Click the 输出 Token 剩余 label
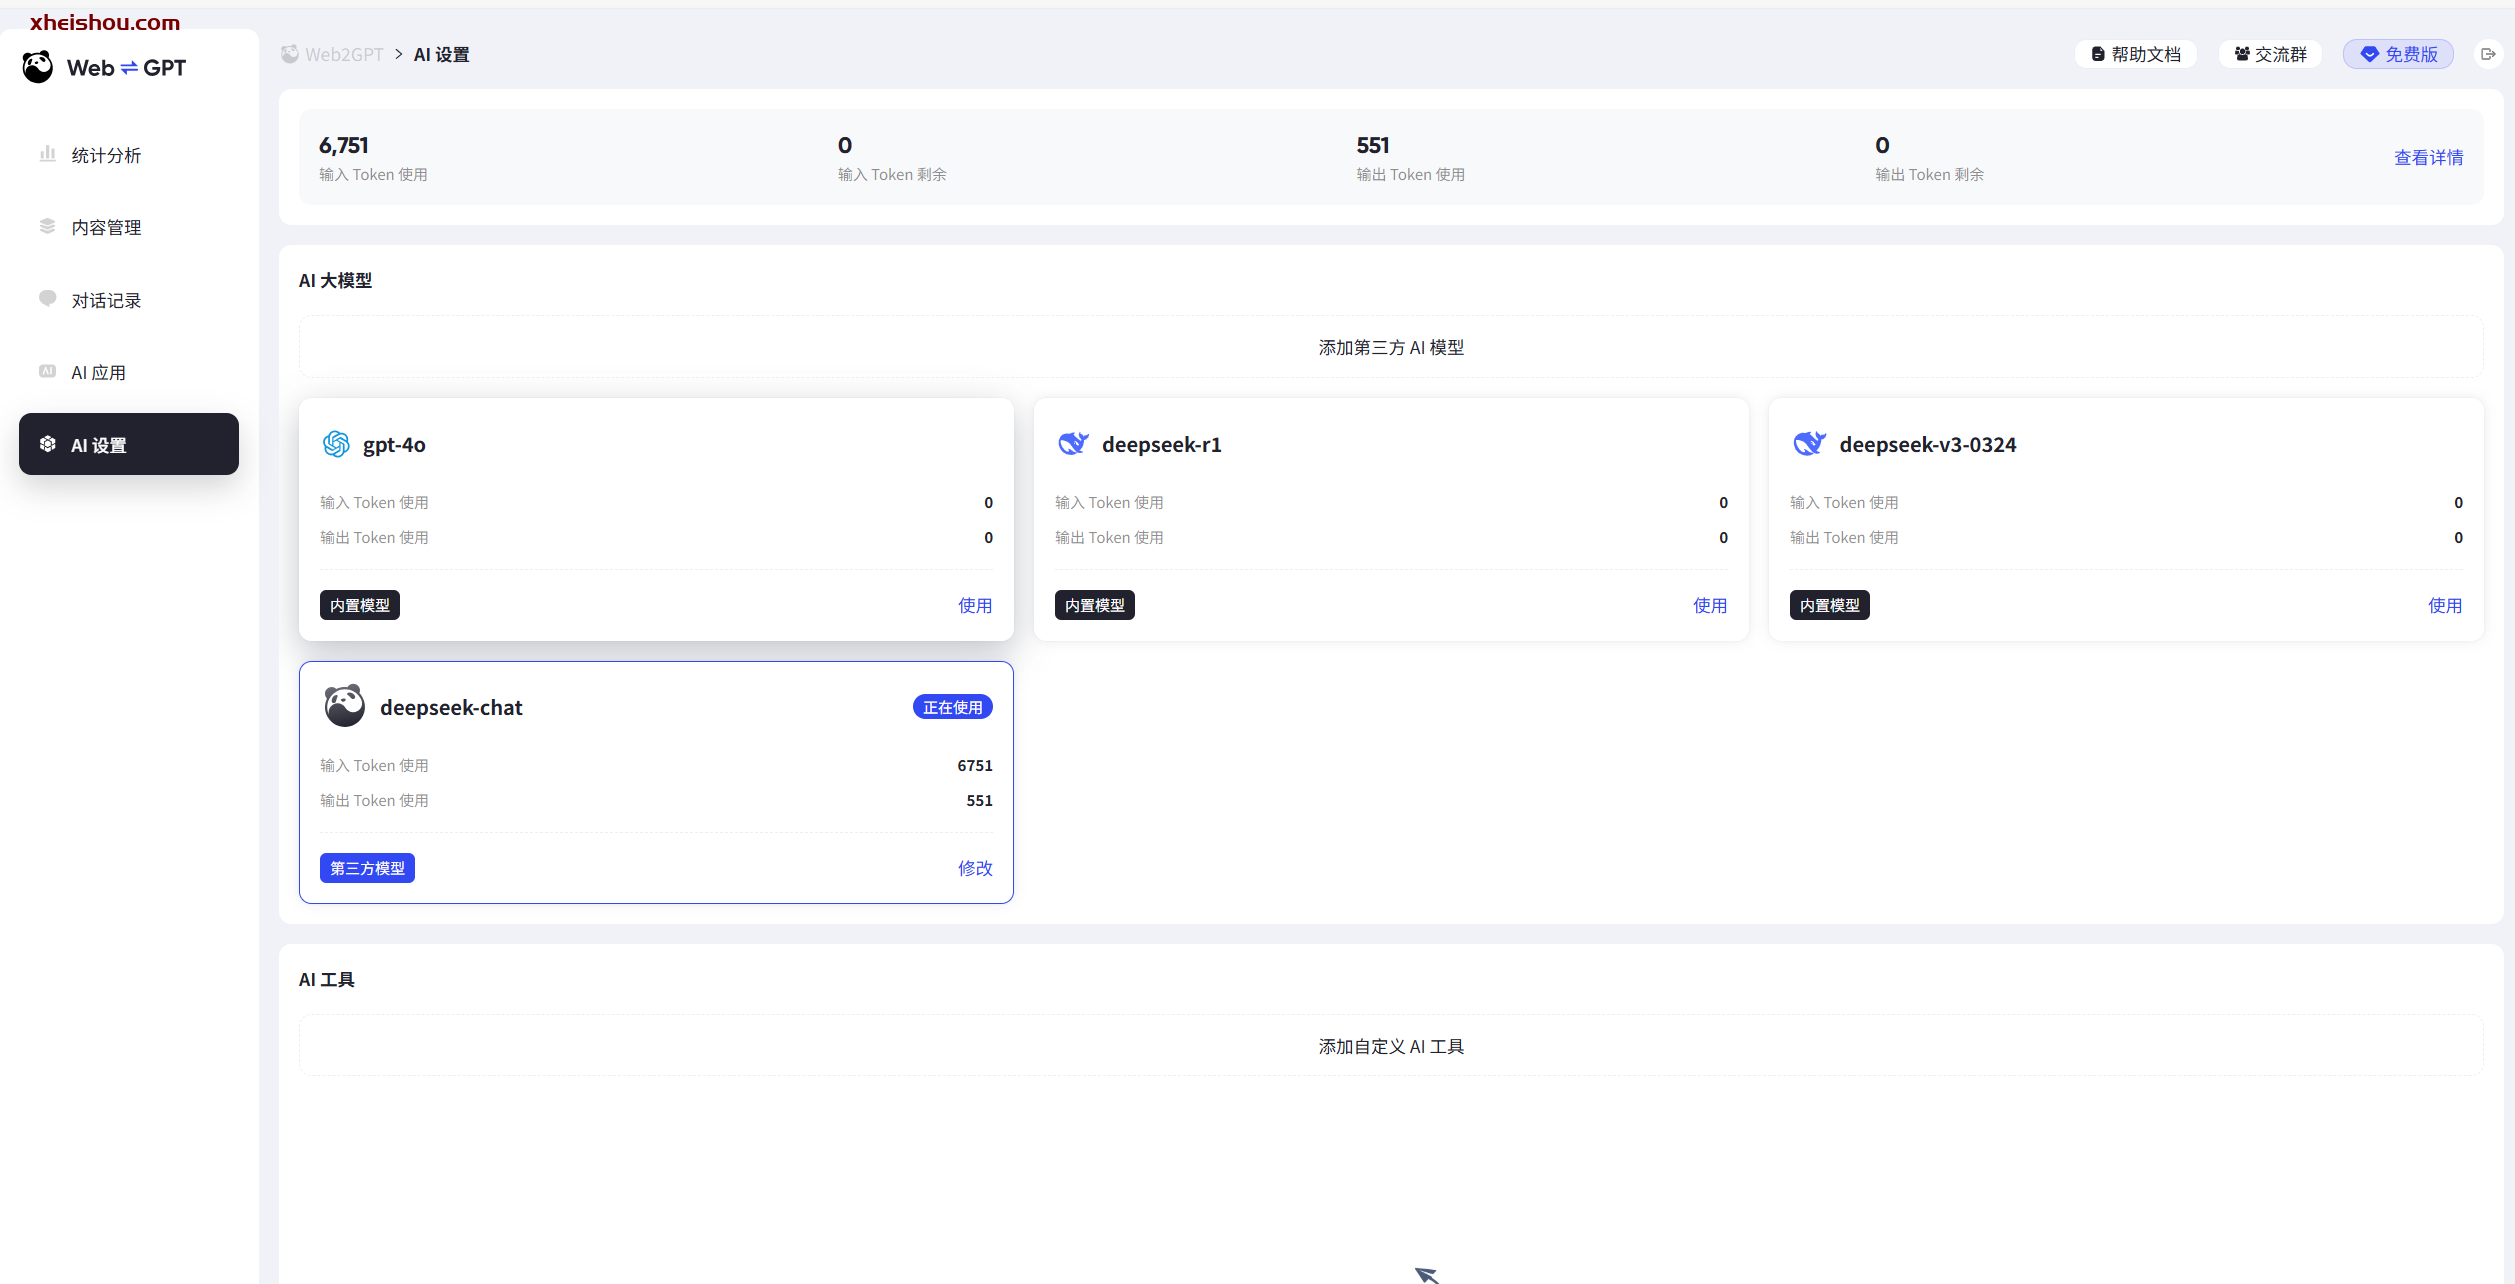The height and width of the screenshot is (1284, 2515). coord(1929,174)
